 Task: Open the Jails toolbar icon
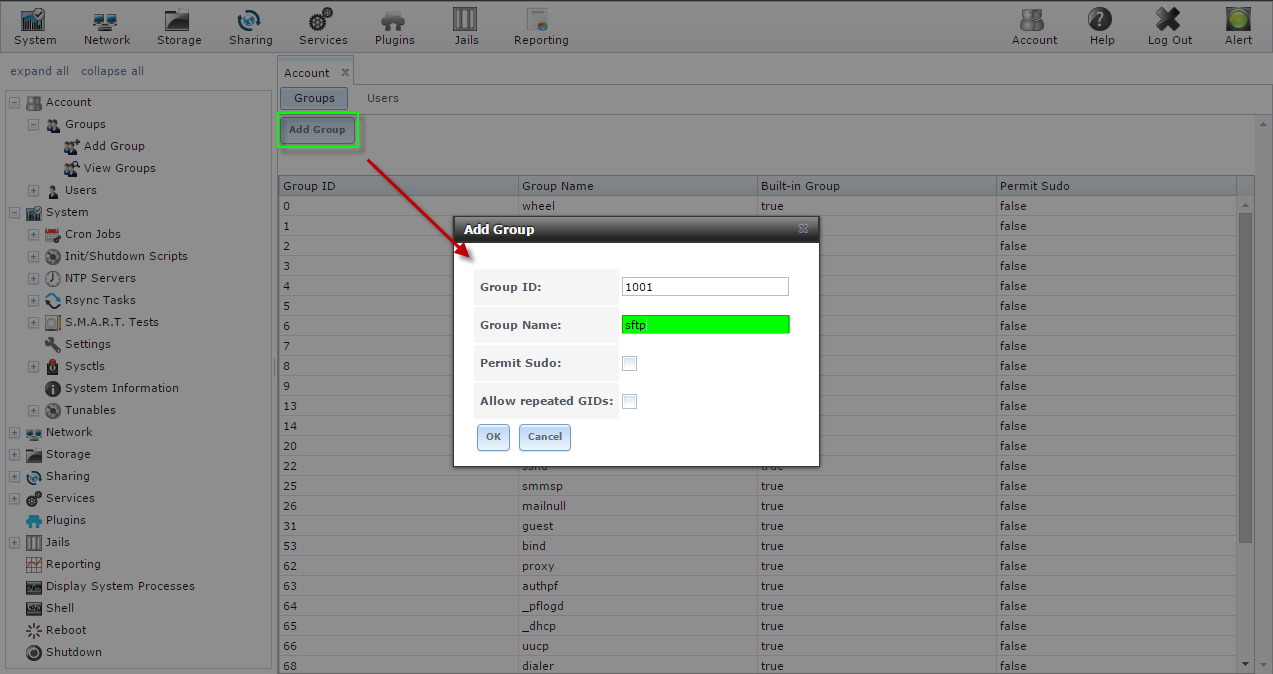[465, 27]
